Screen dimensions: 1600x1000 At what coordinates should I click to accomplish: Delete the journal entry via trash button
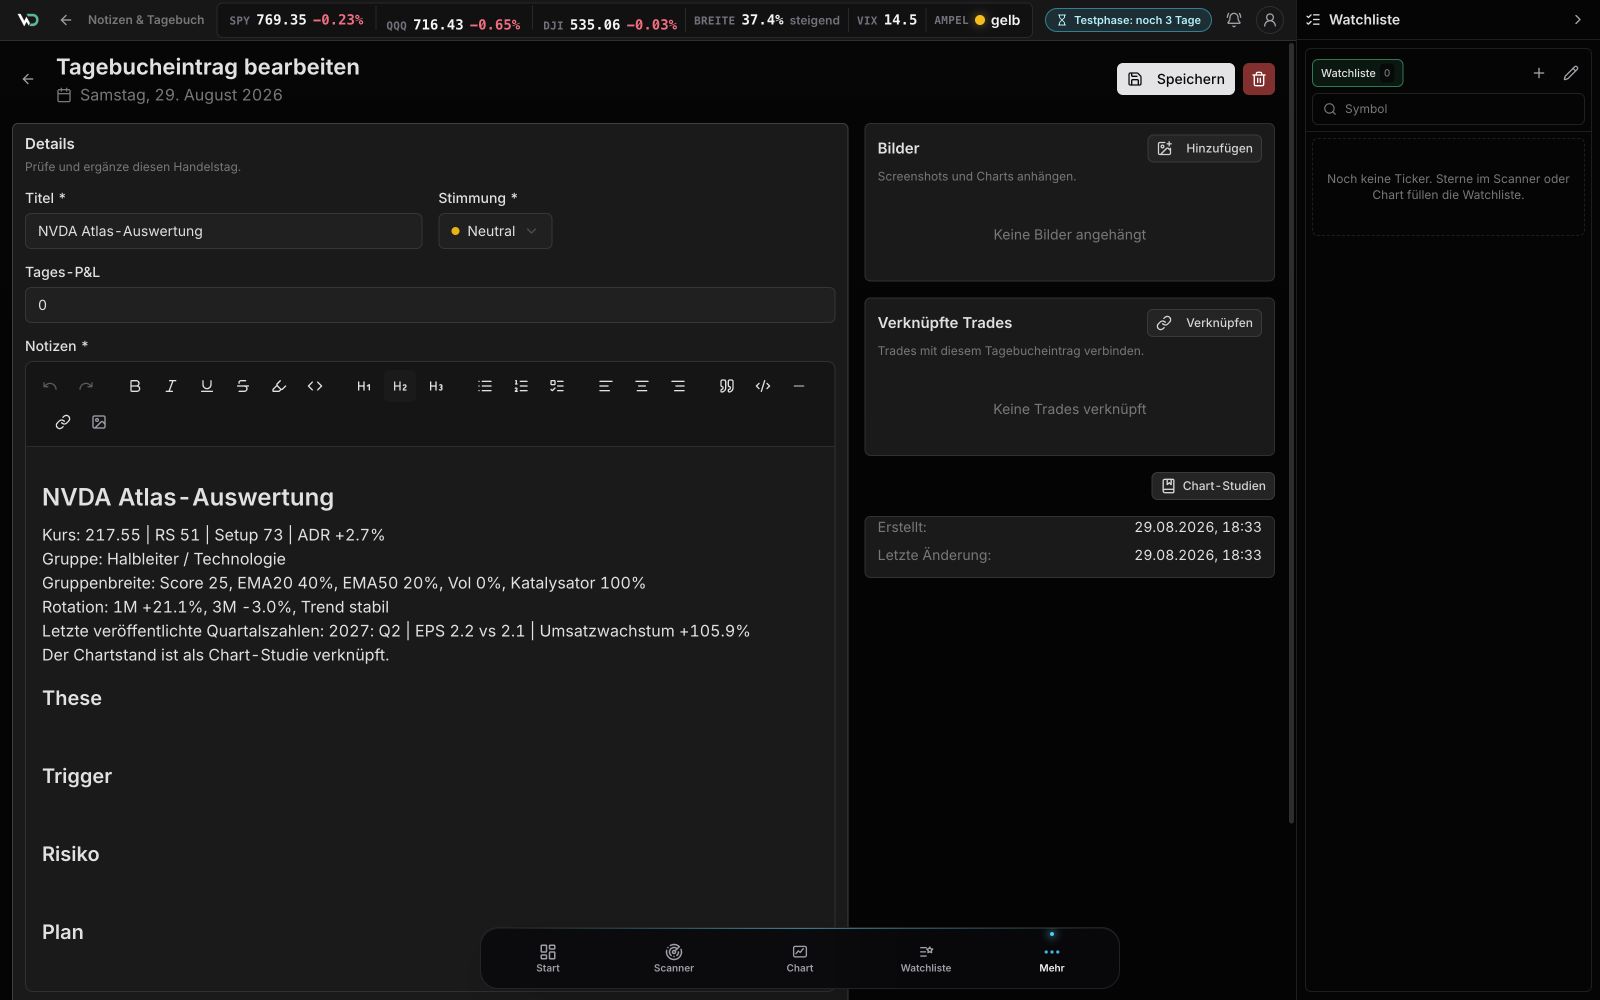1259,79
